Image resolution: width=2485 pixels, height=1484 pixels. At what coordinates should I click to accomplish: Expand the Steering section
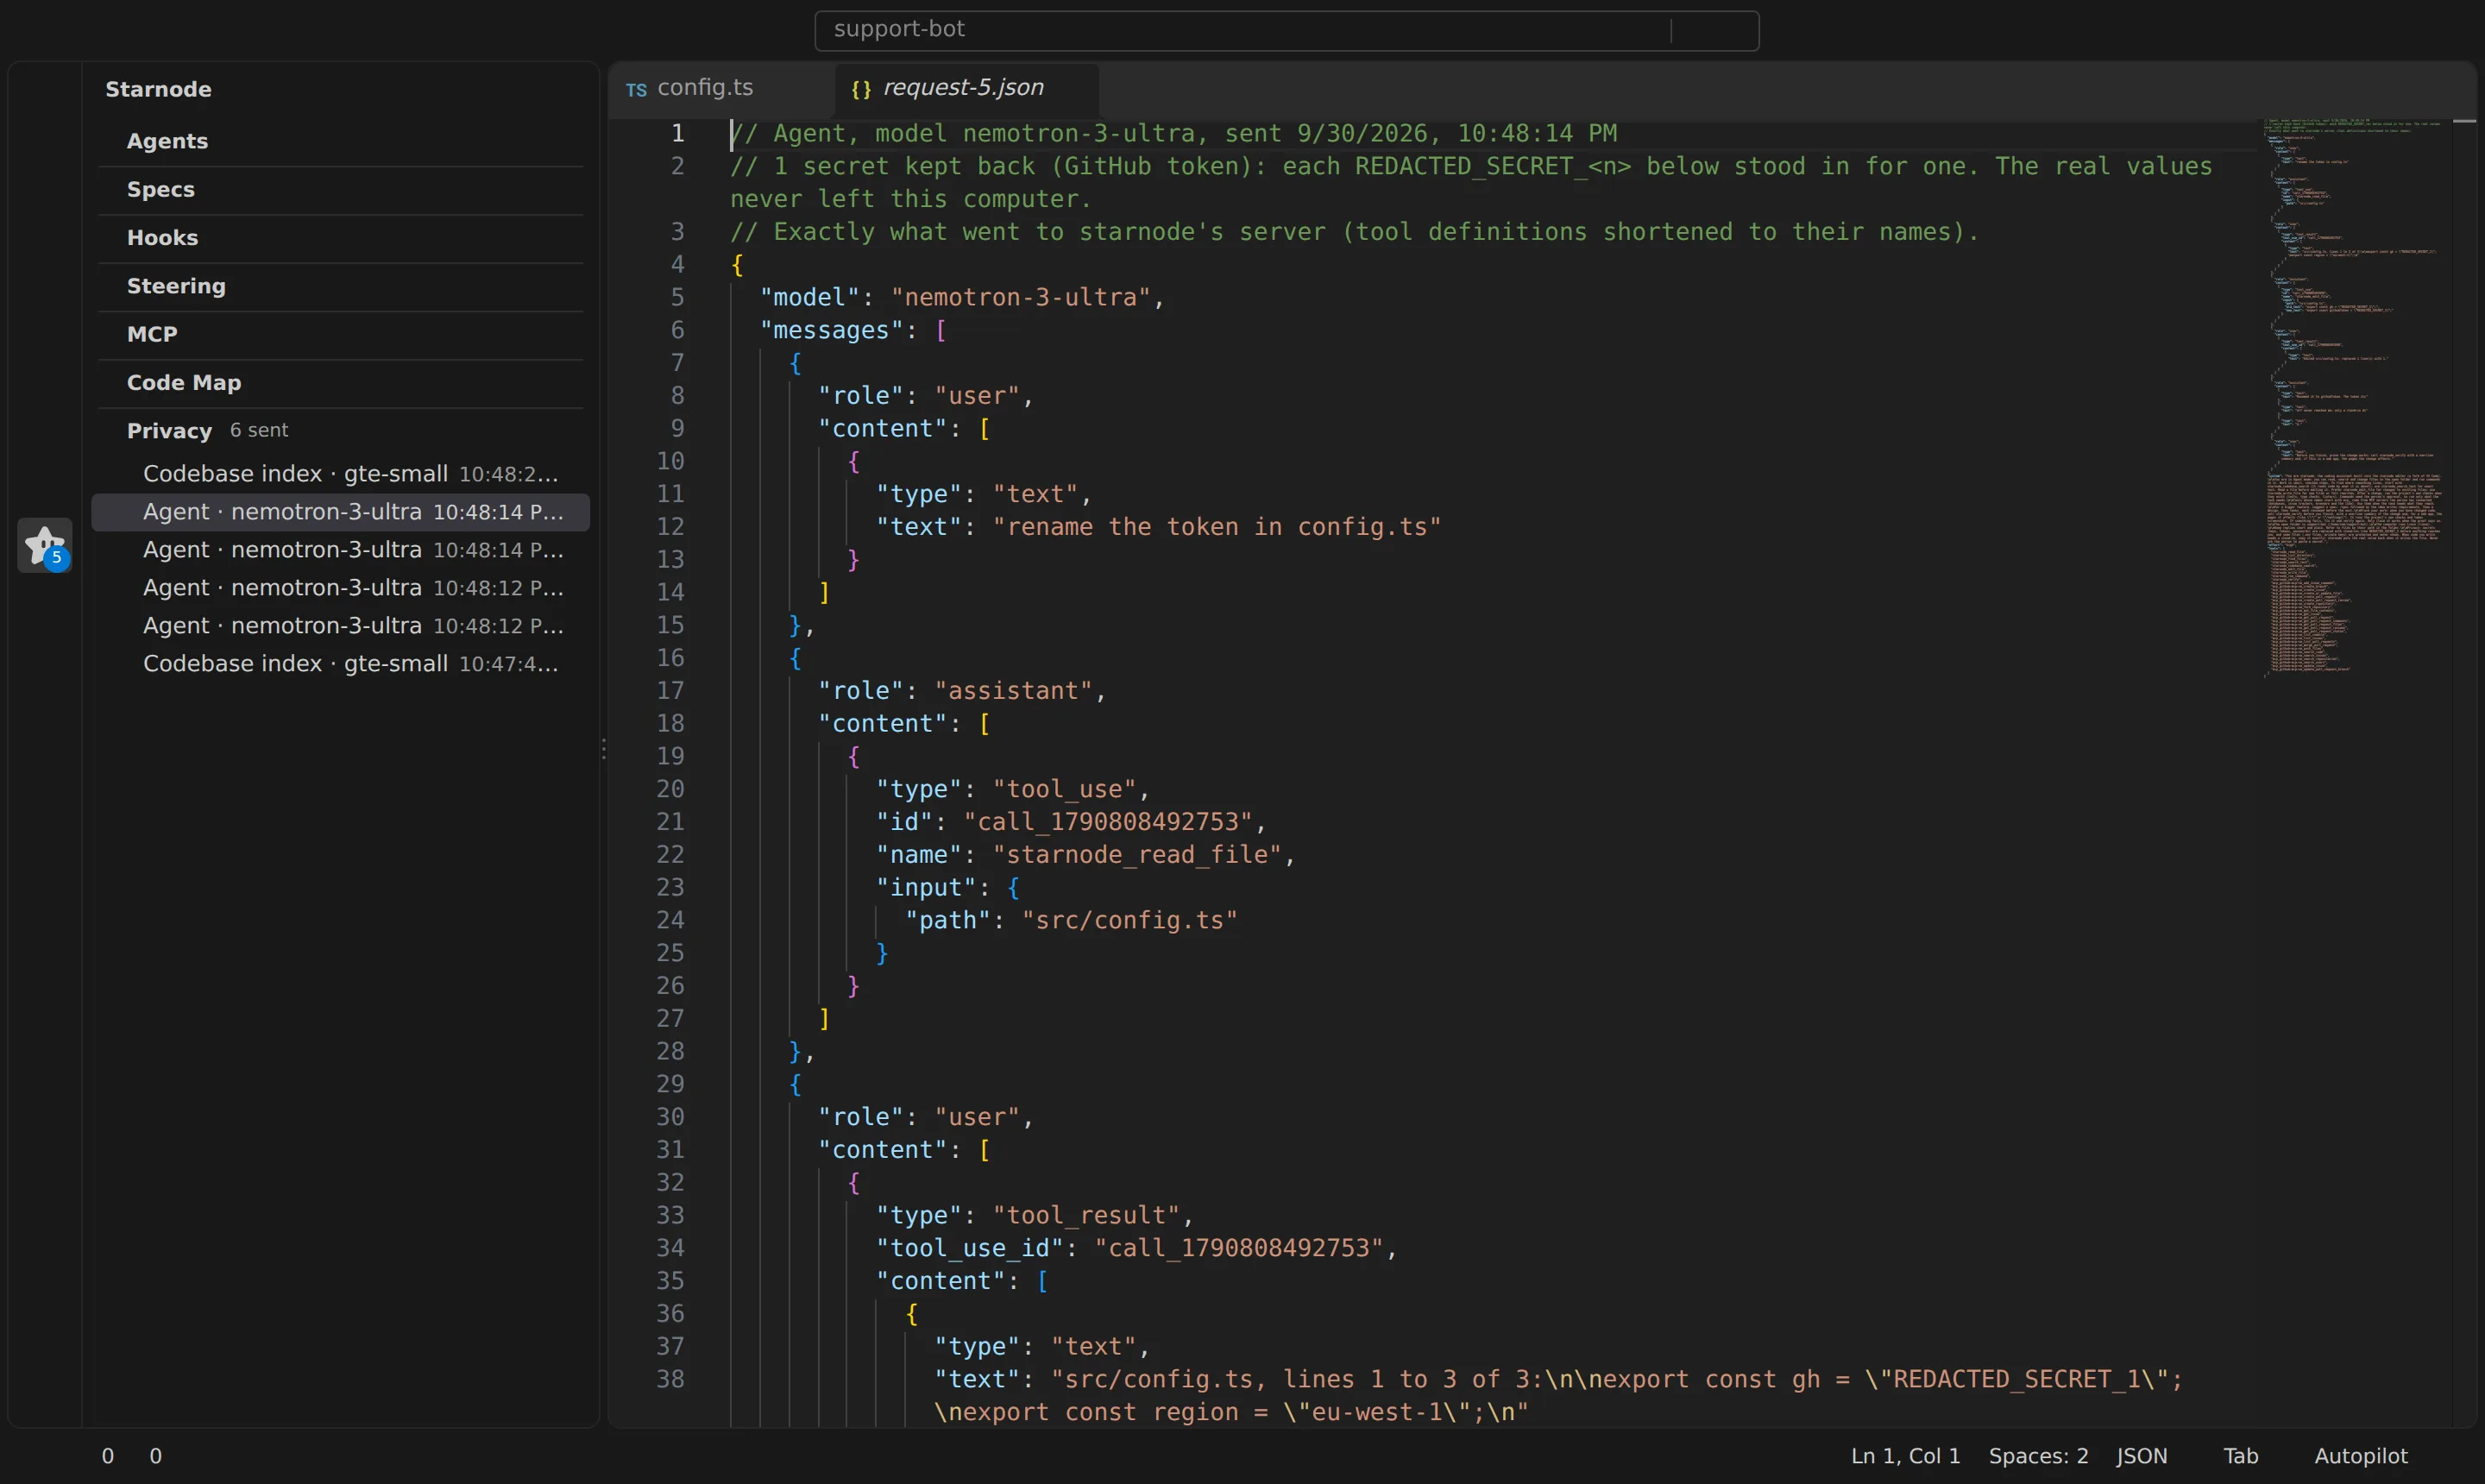[x=340, y=286]
